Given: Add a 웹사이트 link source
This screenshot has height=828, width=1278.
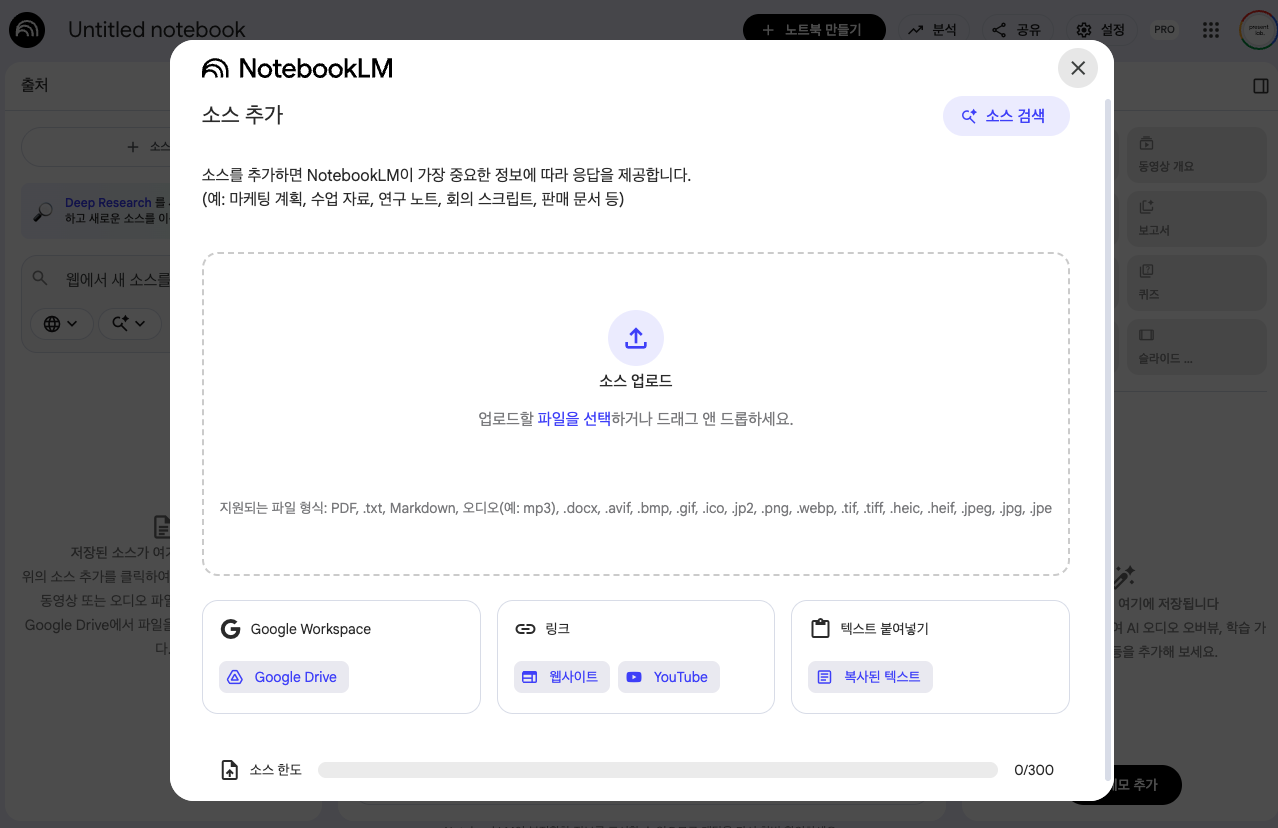Looking at the screenshot, I should [561, 677].
